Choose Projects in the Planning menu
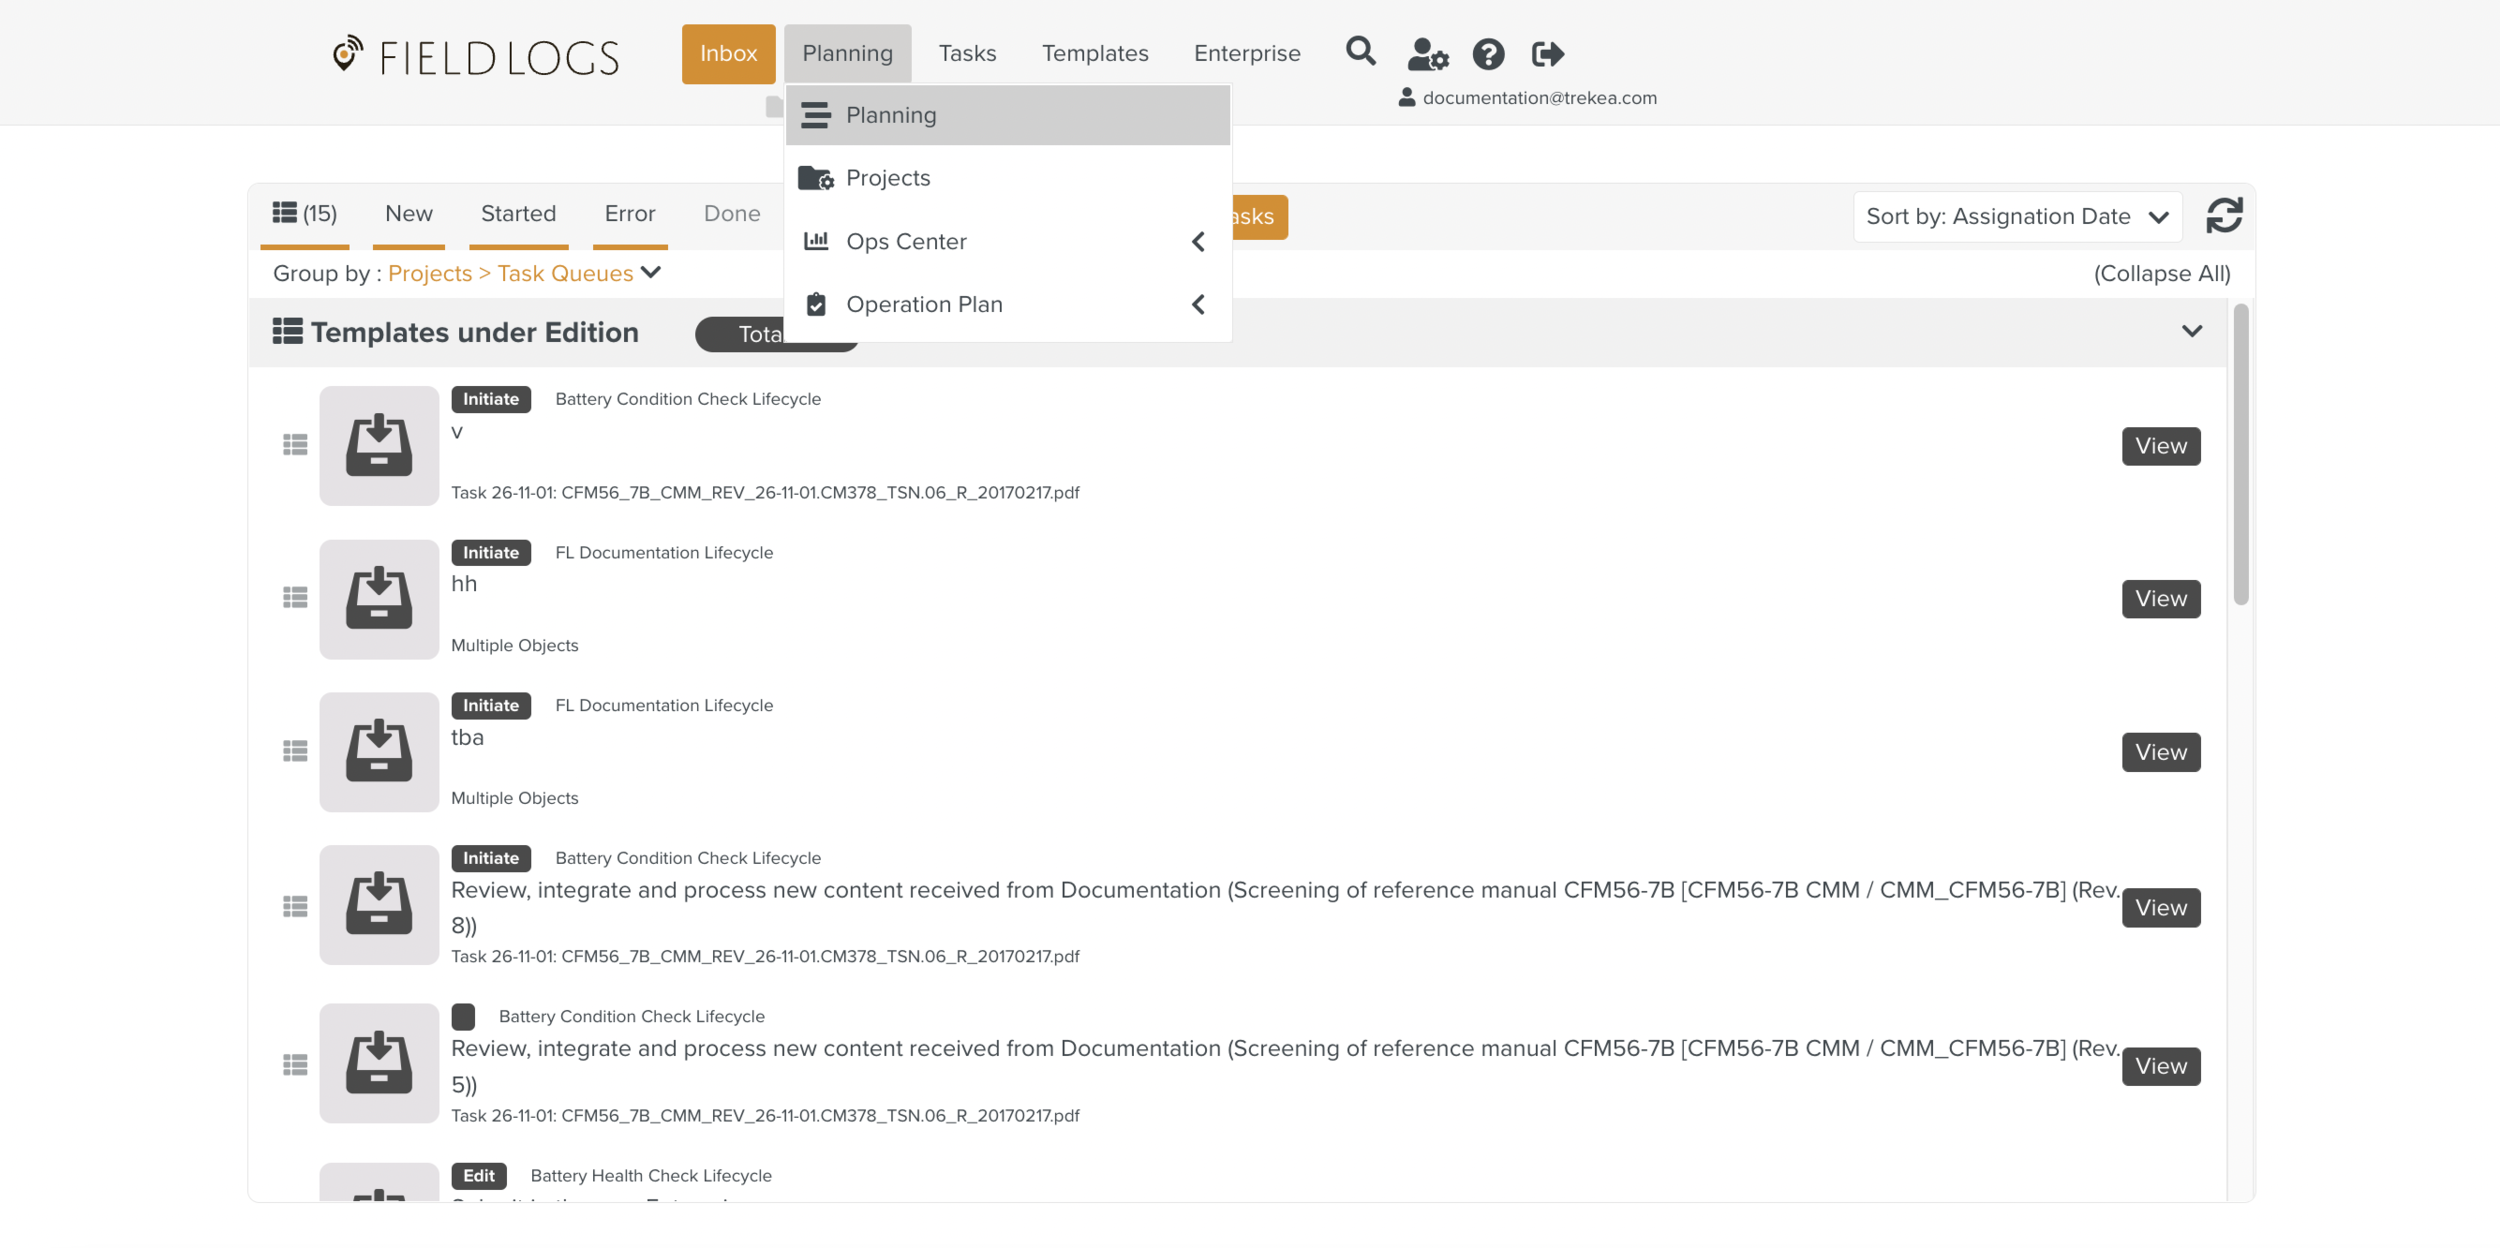 point(1007,178)
